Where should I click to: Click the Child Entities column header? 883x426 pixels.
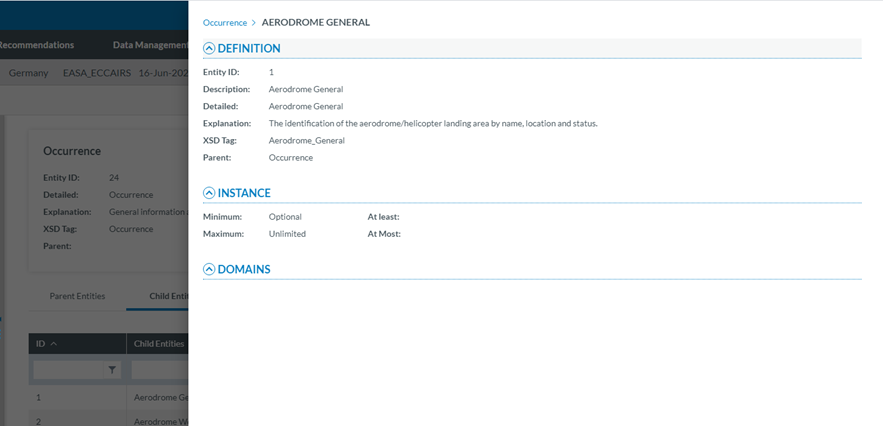159,343
